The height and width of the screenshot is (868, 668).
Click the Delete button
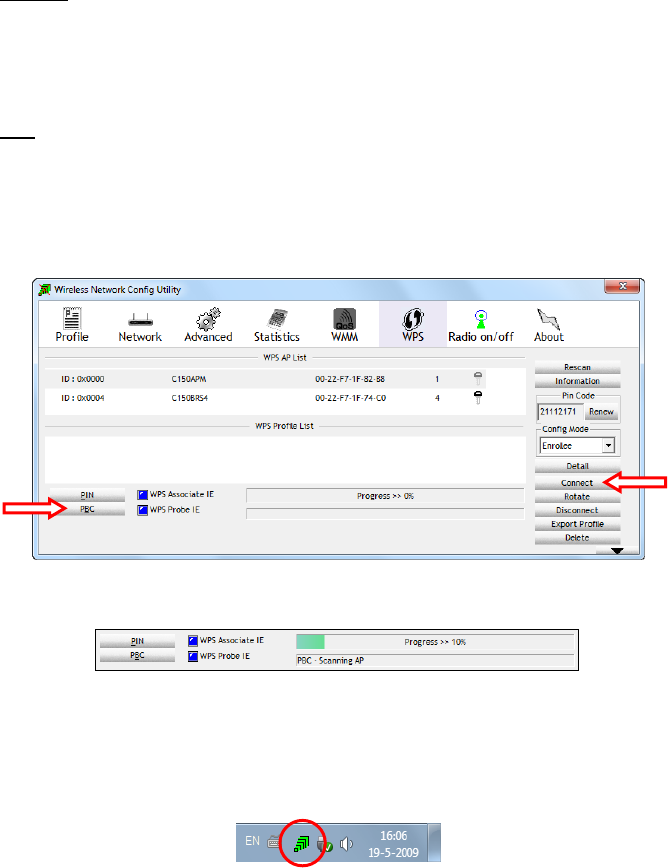click(x=577, y=538)
